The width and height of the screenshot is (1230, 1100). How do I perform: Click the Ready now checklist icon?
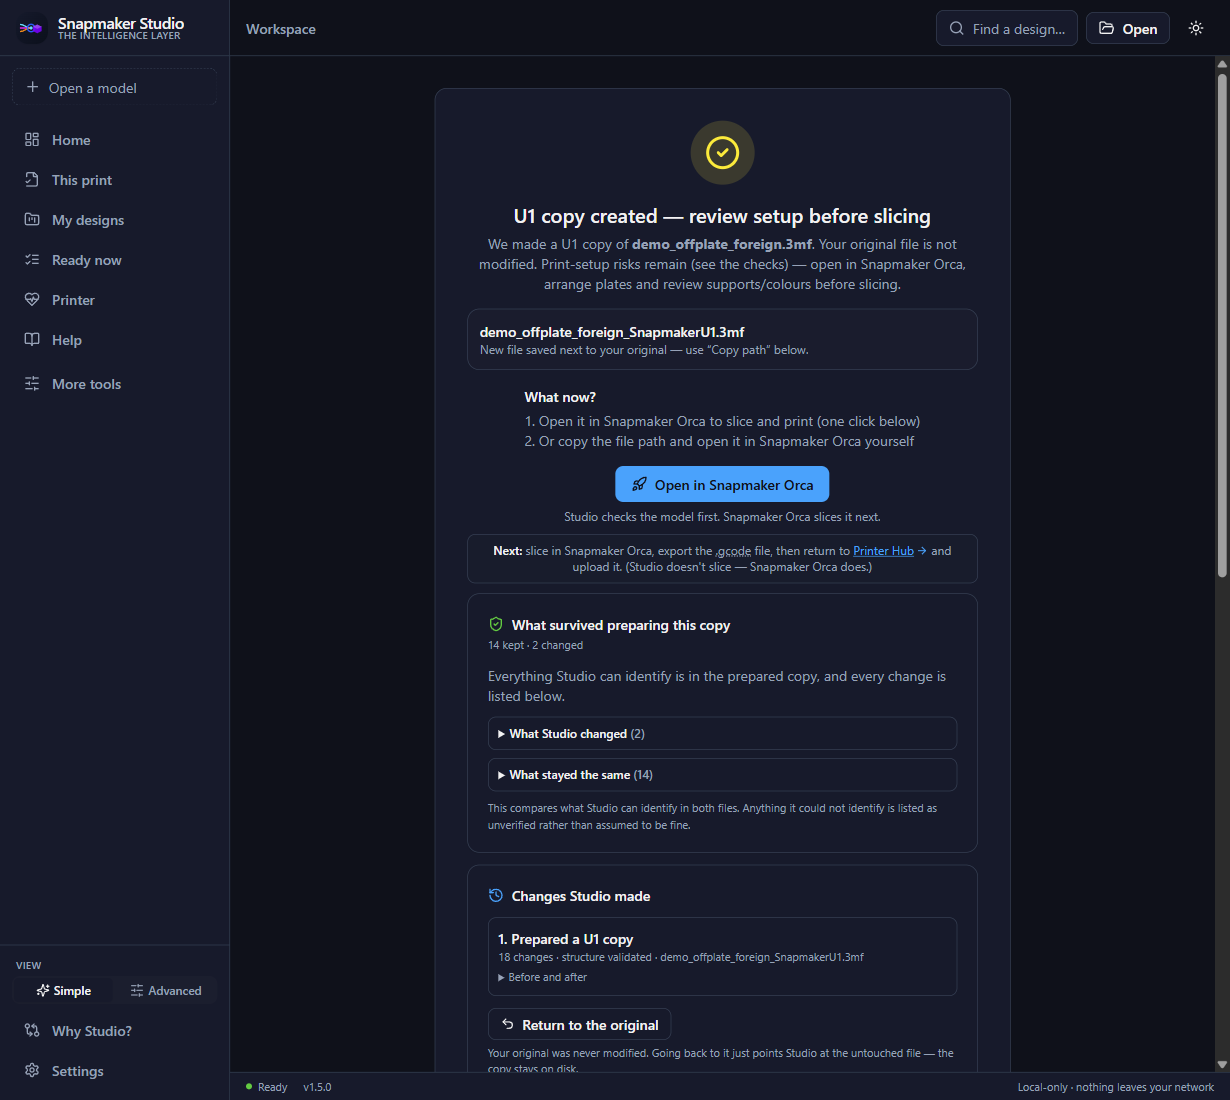32,260
